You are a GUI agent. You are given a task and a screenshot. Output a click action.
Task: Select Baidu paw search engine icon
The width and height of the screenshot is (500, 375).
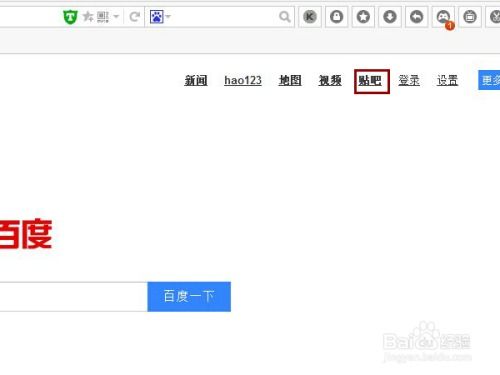156,17
